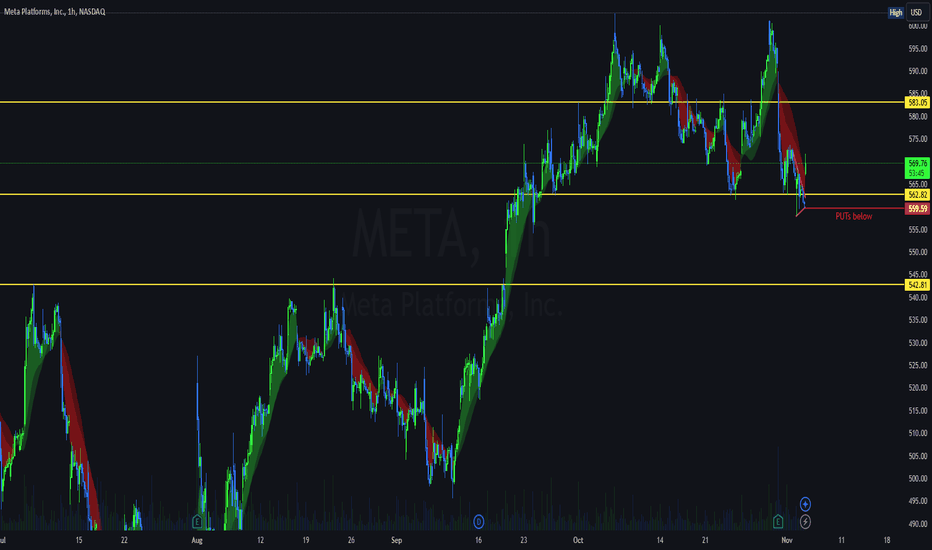Click the blue star event icon

(805, 504)
